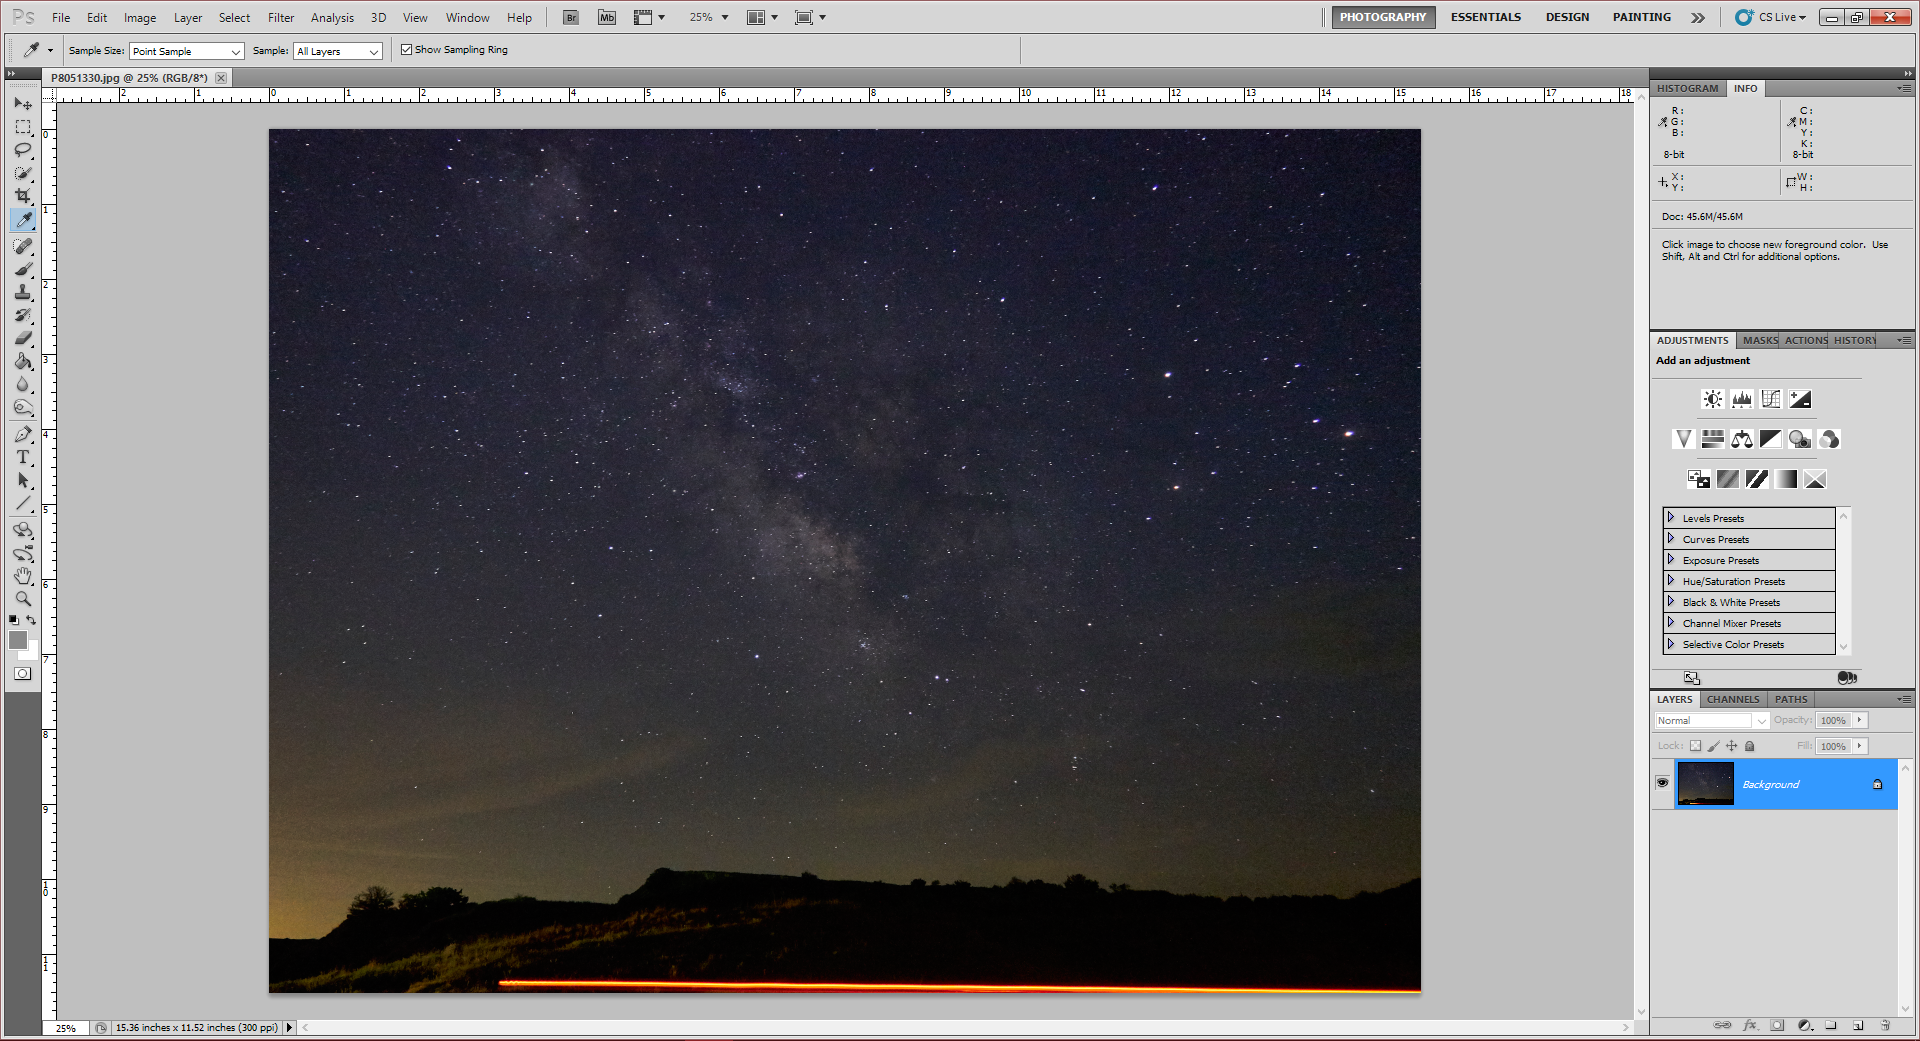Image resolution: width=1920 pixels, height=1041 pixels.
Task: Toggle Lock image pixels
Action: click(x=1714, y=746)
